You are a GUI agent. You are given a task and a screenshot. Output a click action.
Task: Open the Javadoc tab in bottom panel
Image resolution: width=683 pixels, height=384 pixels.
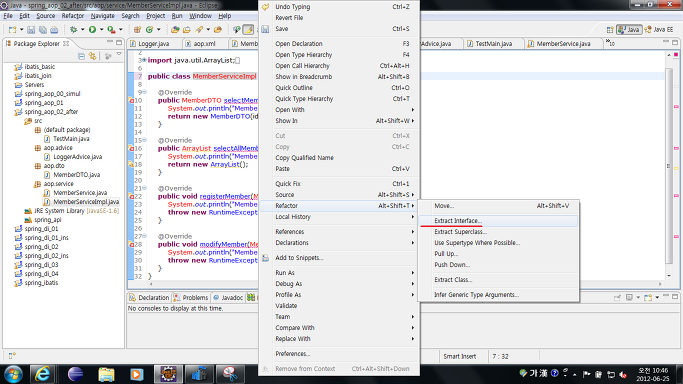pos(228,297)
